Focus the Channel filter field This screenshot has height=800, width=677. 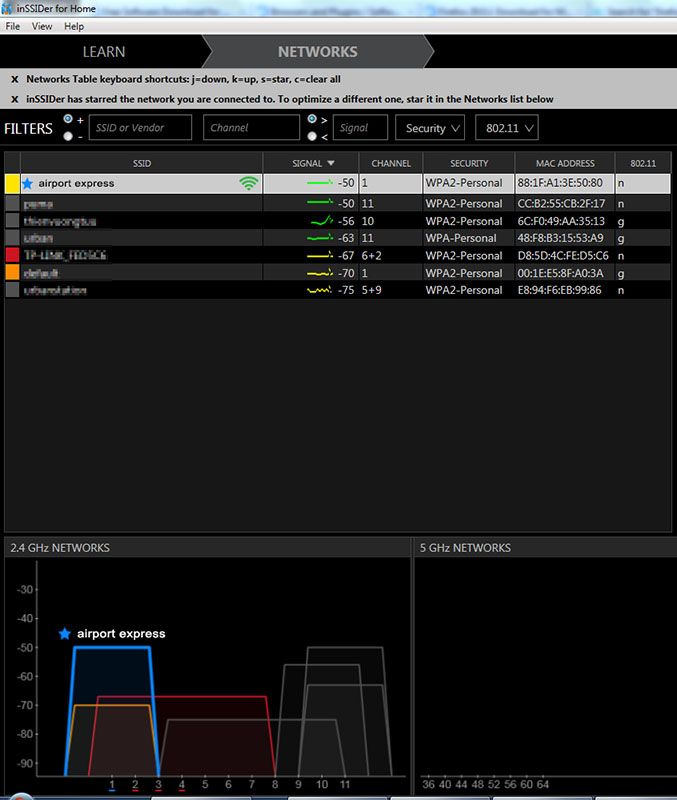pos(251,128)
